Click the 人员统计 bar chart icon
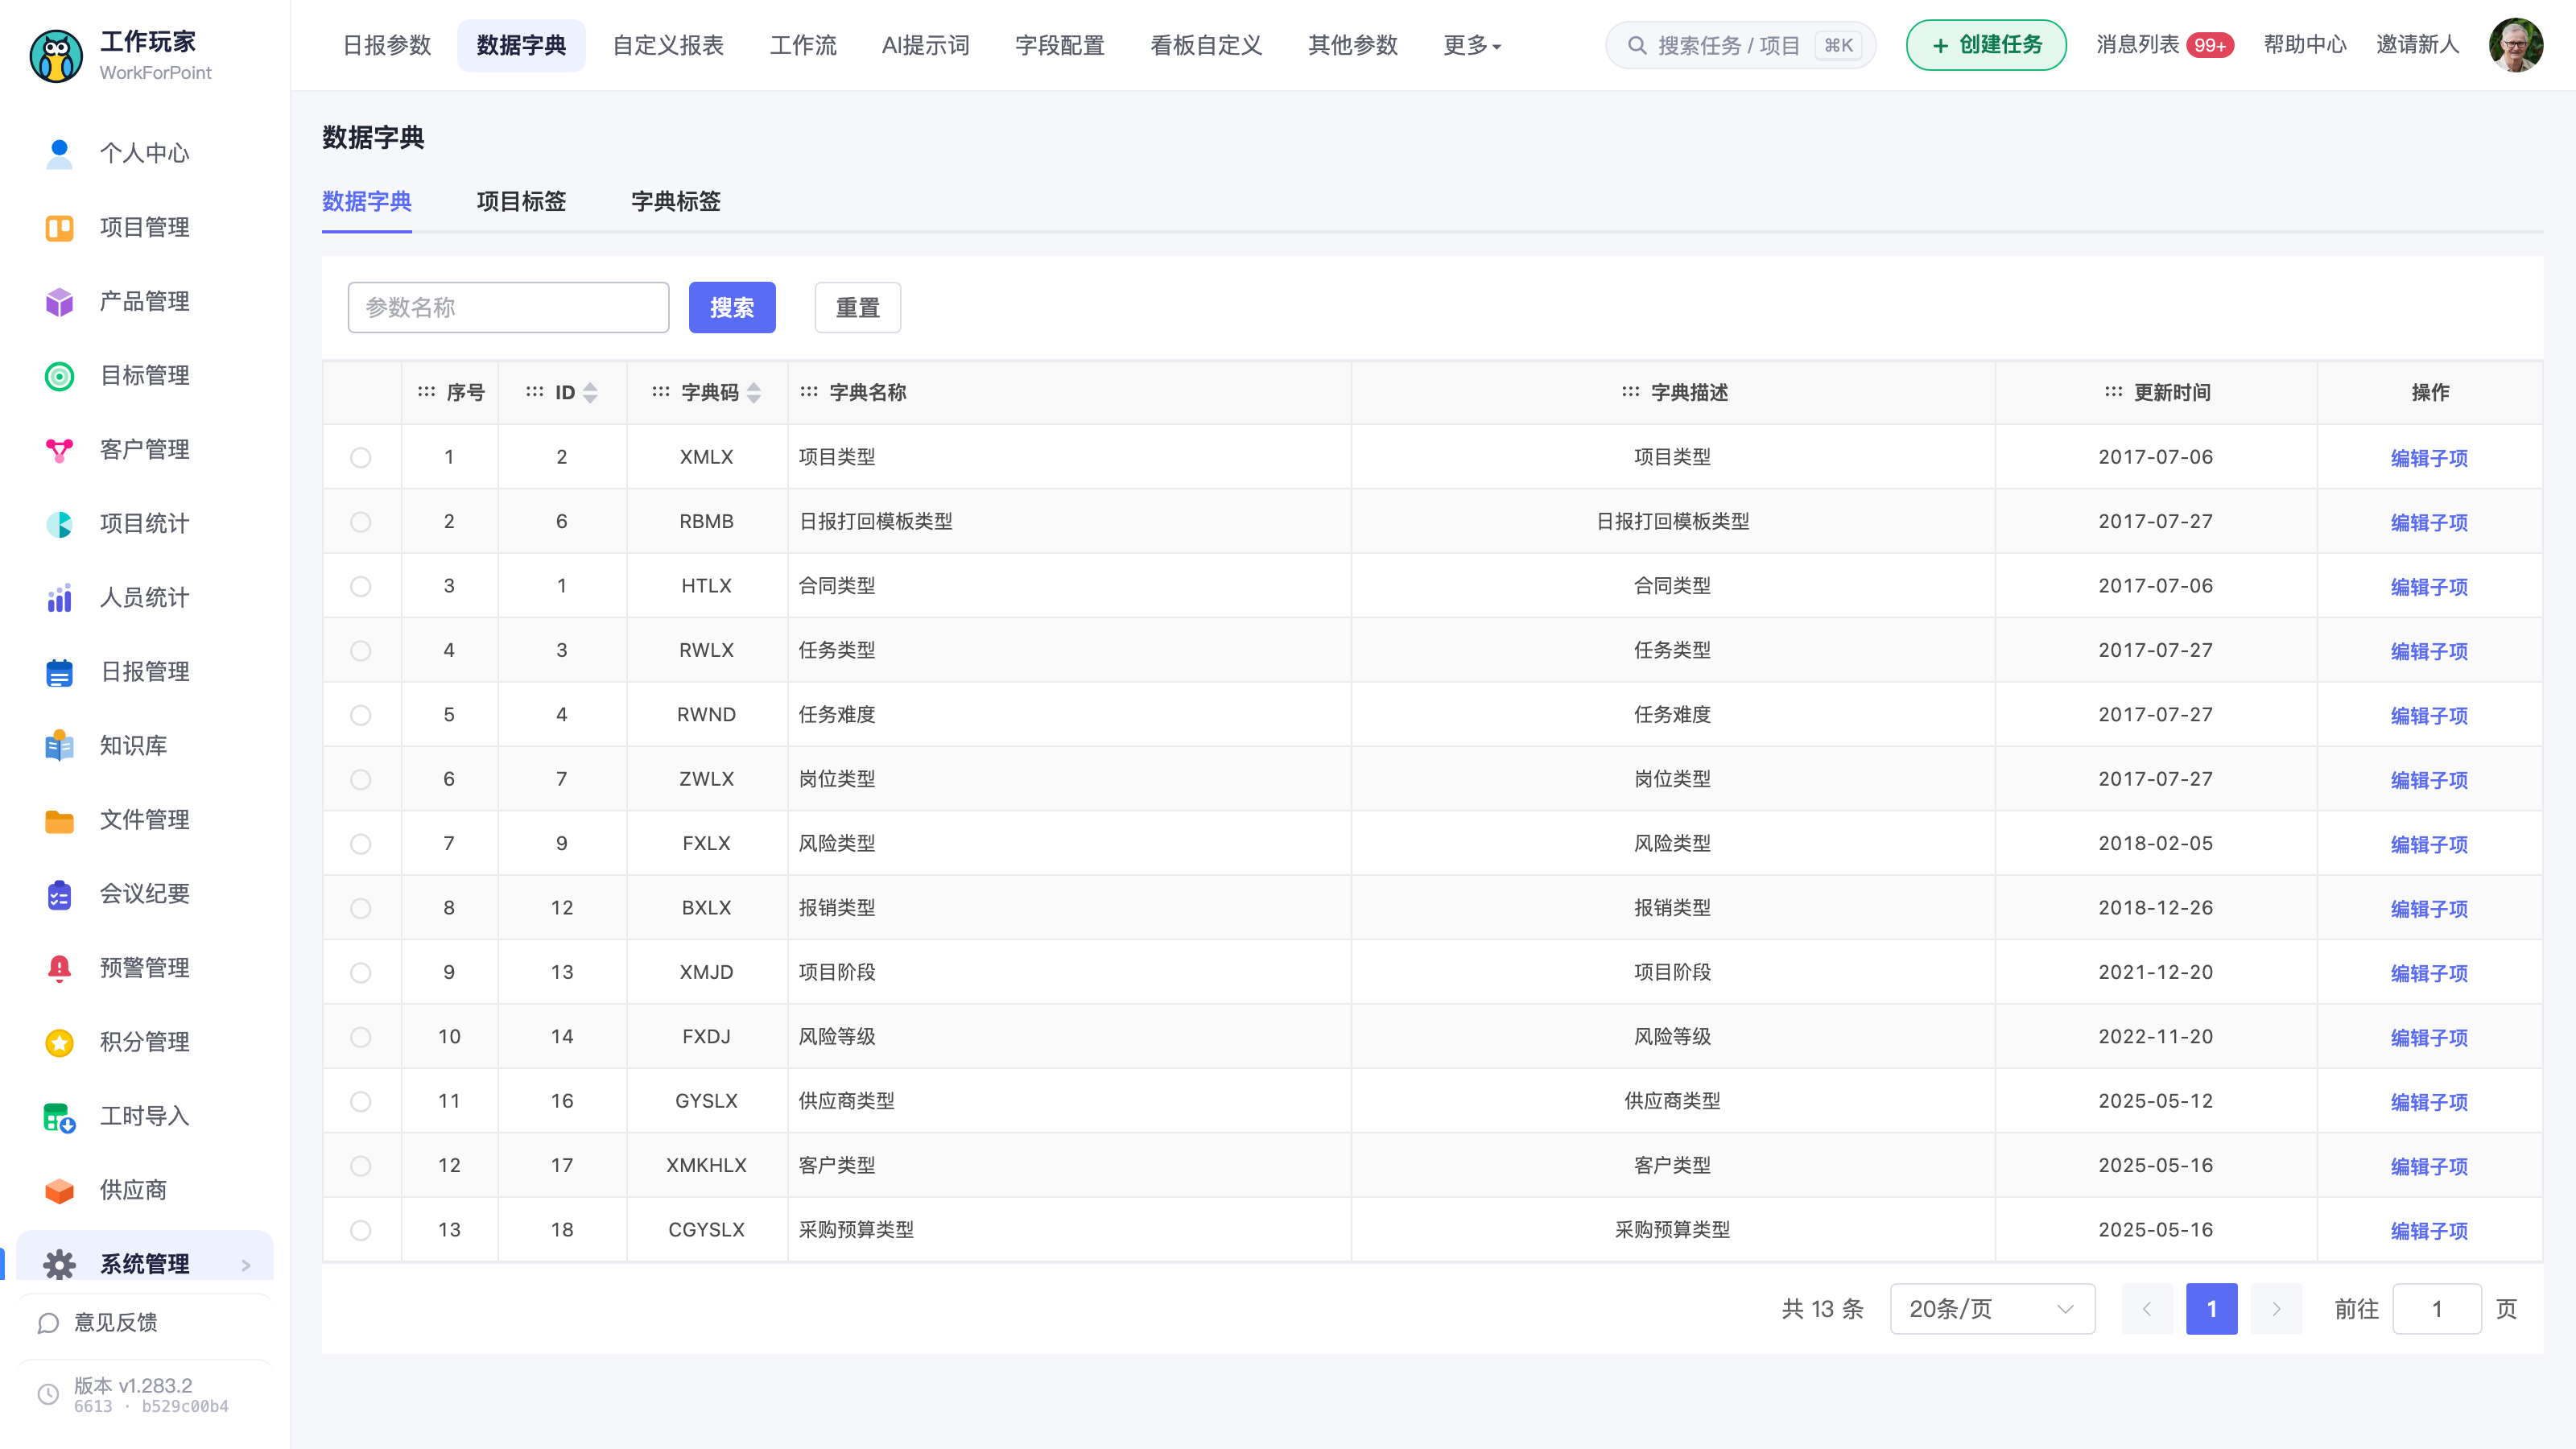The width and height of the screenshot is (2576, 1449). (x=59, y=598)
